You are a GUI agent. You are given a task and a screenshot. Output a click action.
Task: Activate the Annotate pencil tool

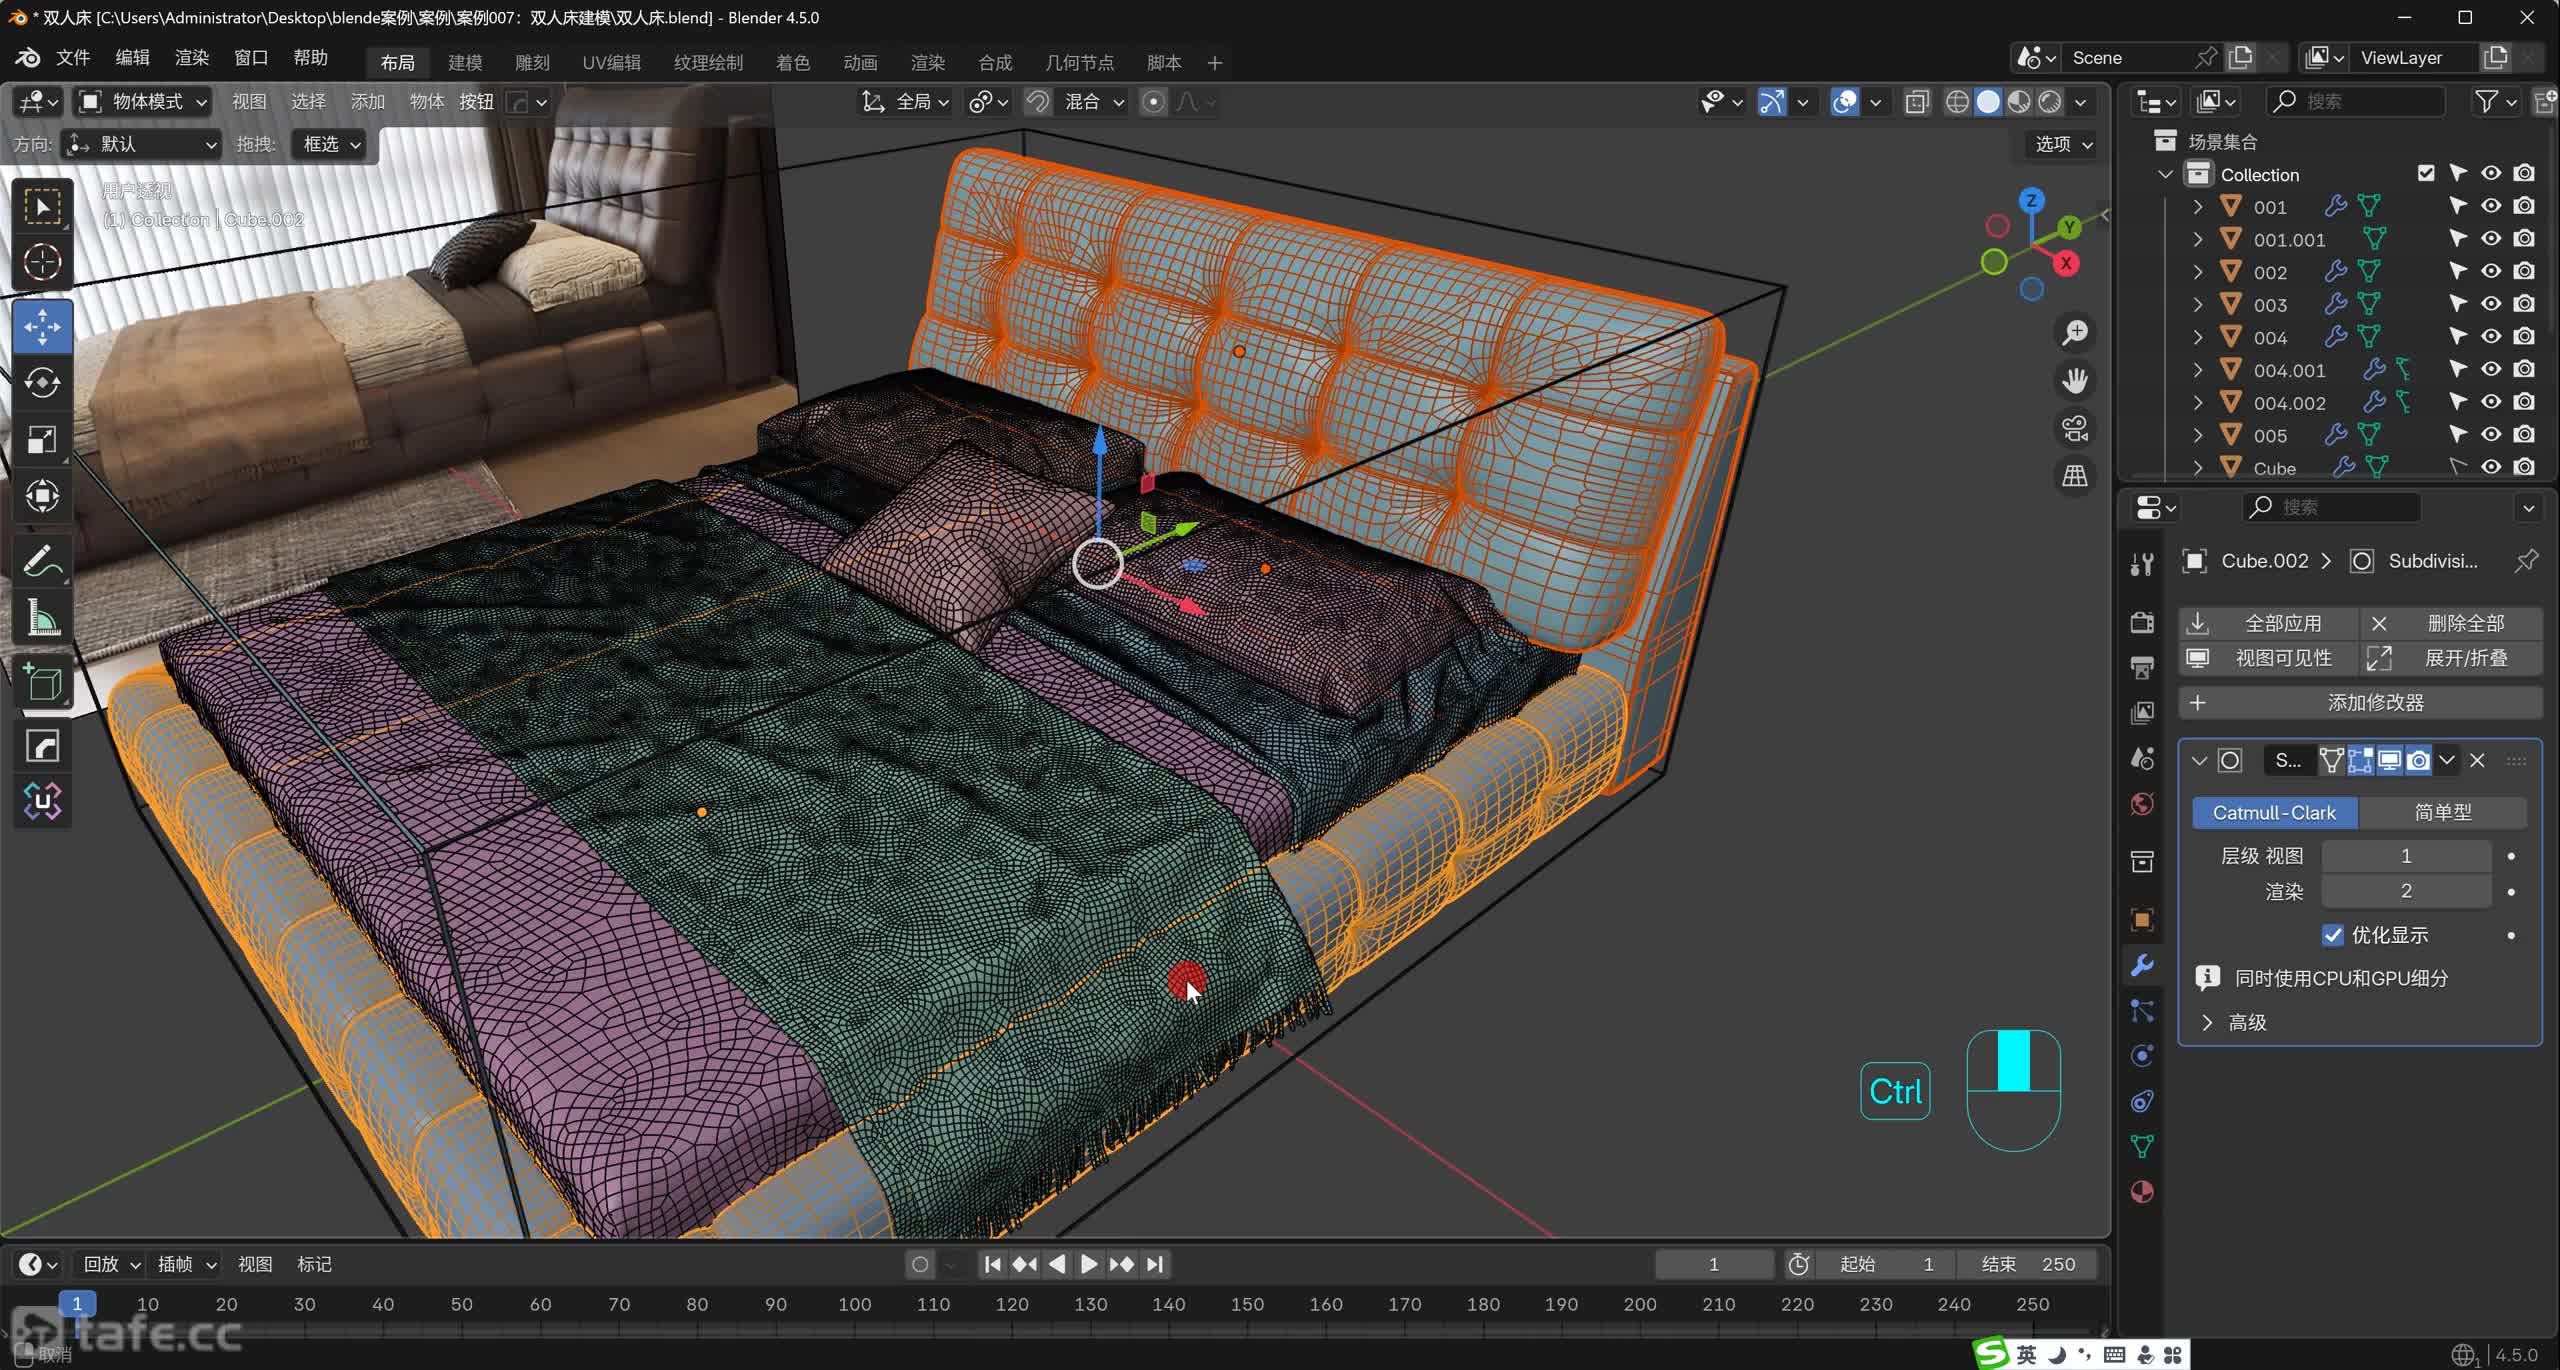pyautogui.click(x=42, y=562)
